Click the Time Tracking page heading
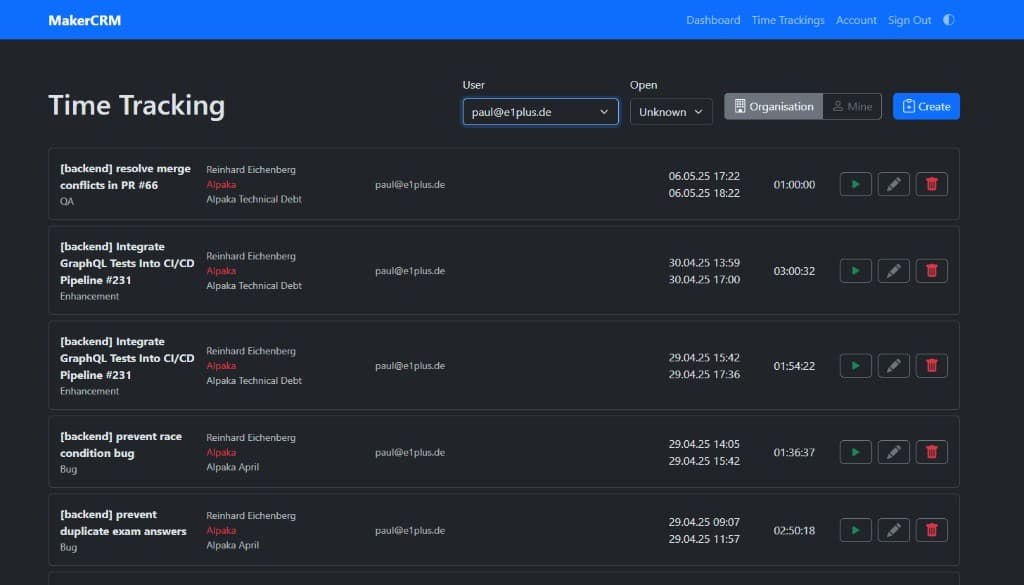Screen dimensions: 1024x585 [136, 105]
